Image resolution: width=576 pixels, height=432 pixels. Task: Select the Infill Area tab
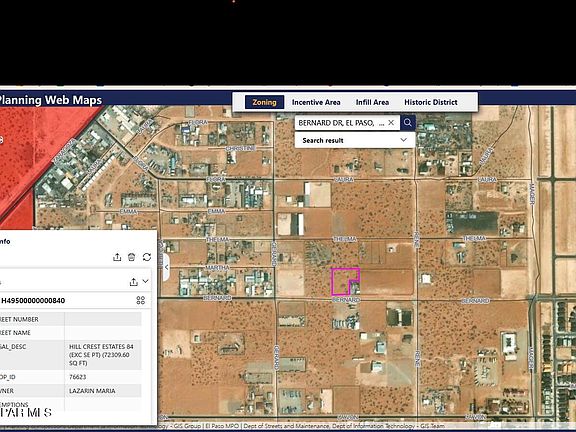[372, 102]
